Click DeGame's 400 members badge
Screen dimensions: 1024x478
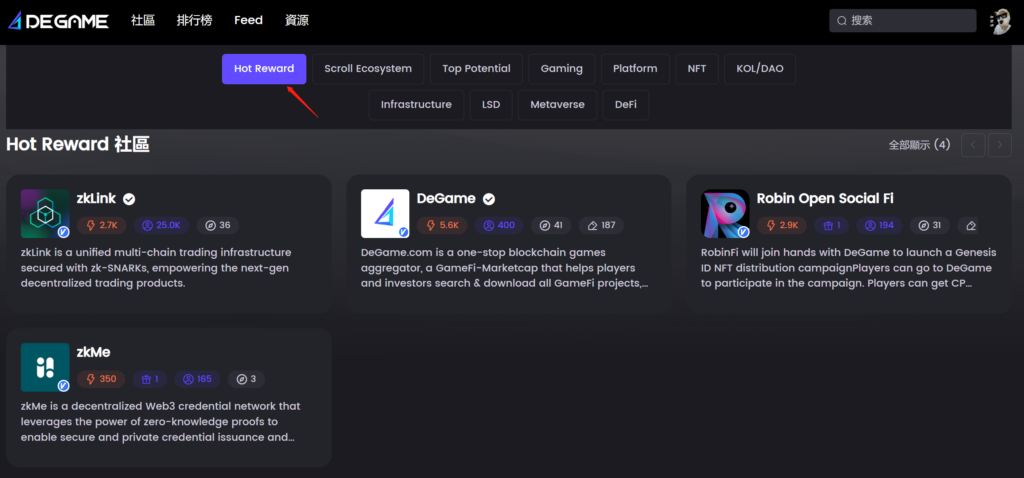point(500,225)
